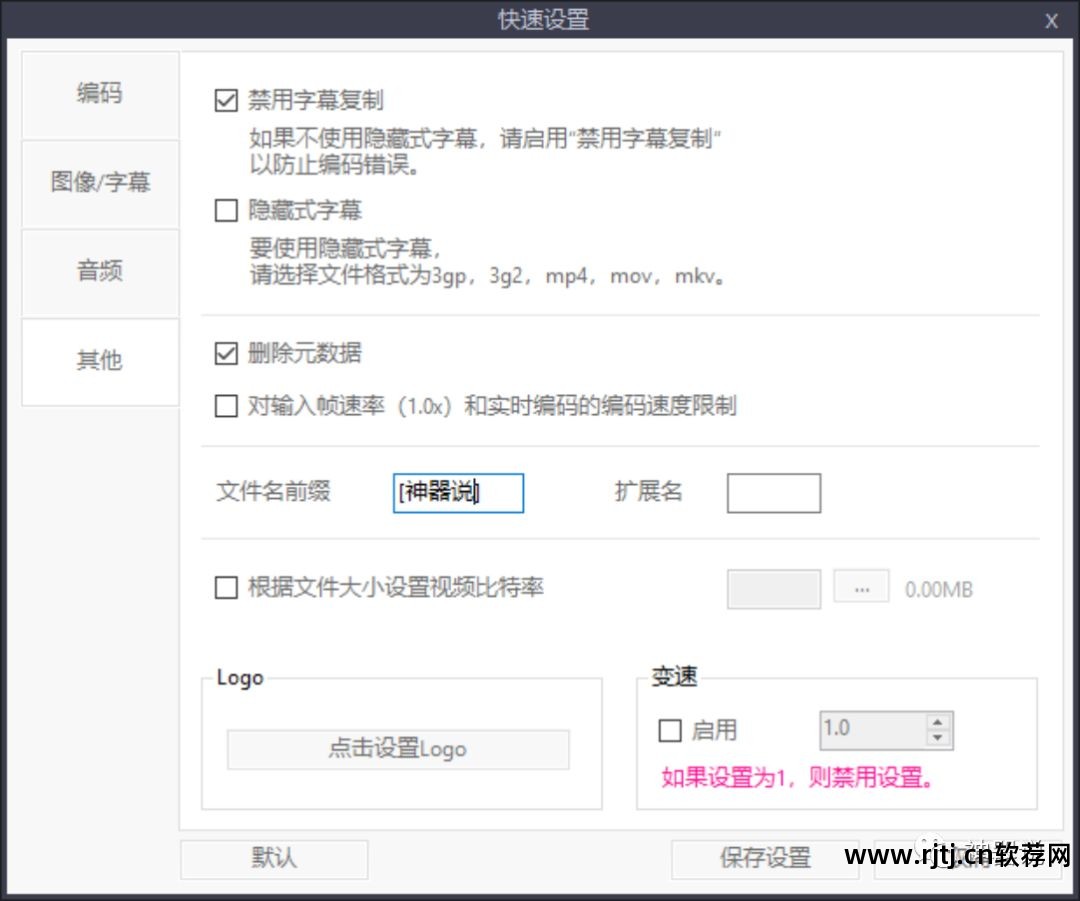Click 点击设置Logo to set a logo
Screen dimensions: 1080x901
tap(398, 749)
